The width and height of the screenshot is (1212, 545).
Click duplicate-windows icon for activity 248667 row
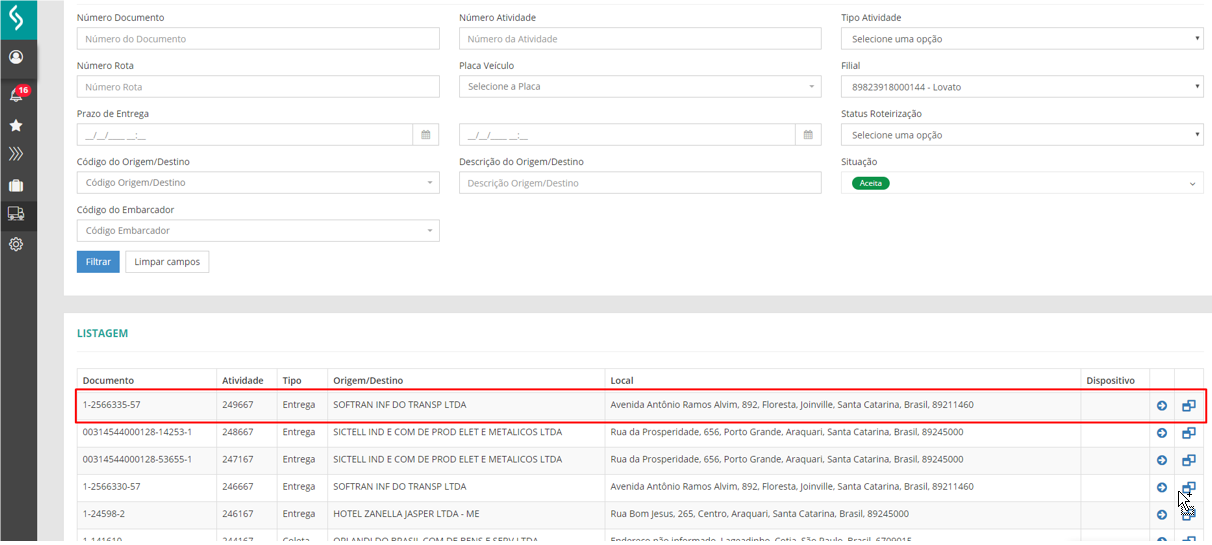(1189, 433)
